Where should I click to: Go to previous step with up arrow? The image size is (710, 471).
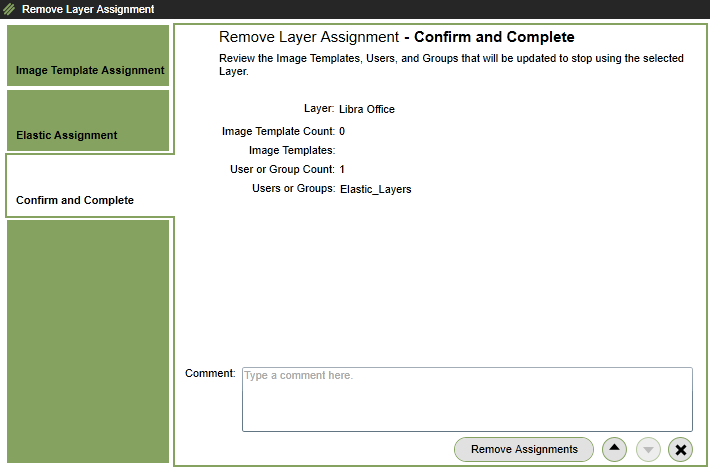tap(615, 449)
